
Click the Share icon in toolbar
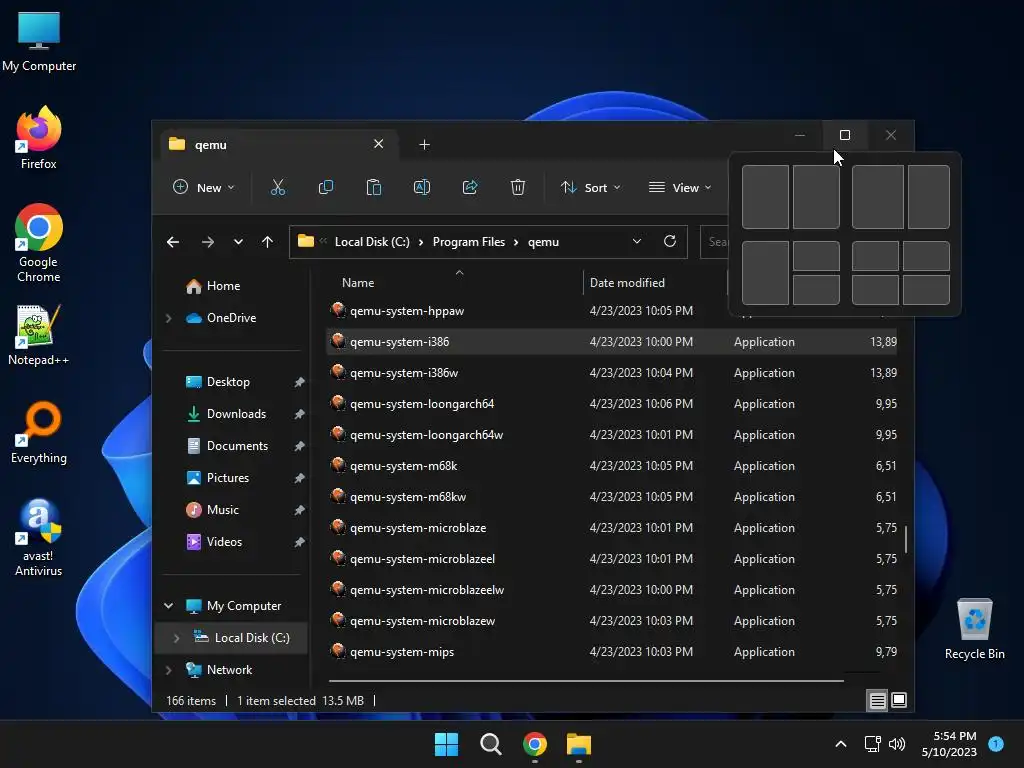point(470,187)
